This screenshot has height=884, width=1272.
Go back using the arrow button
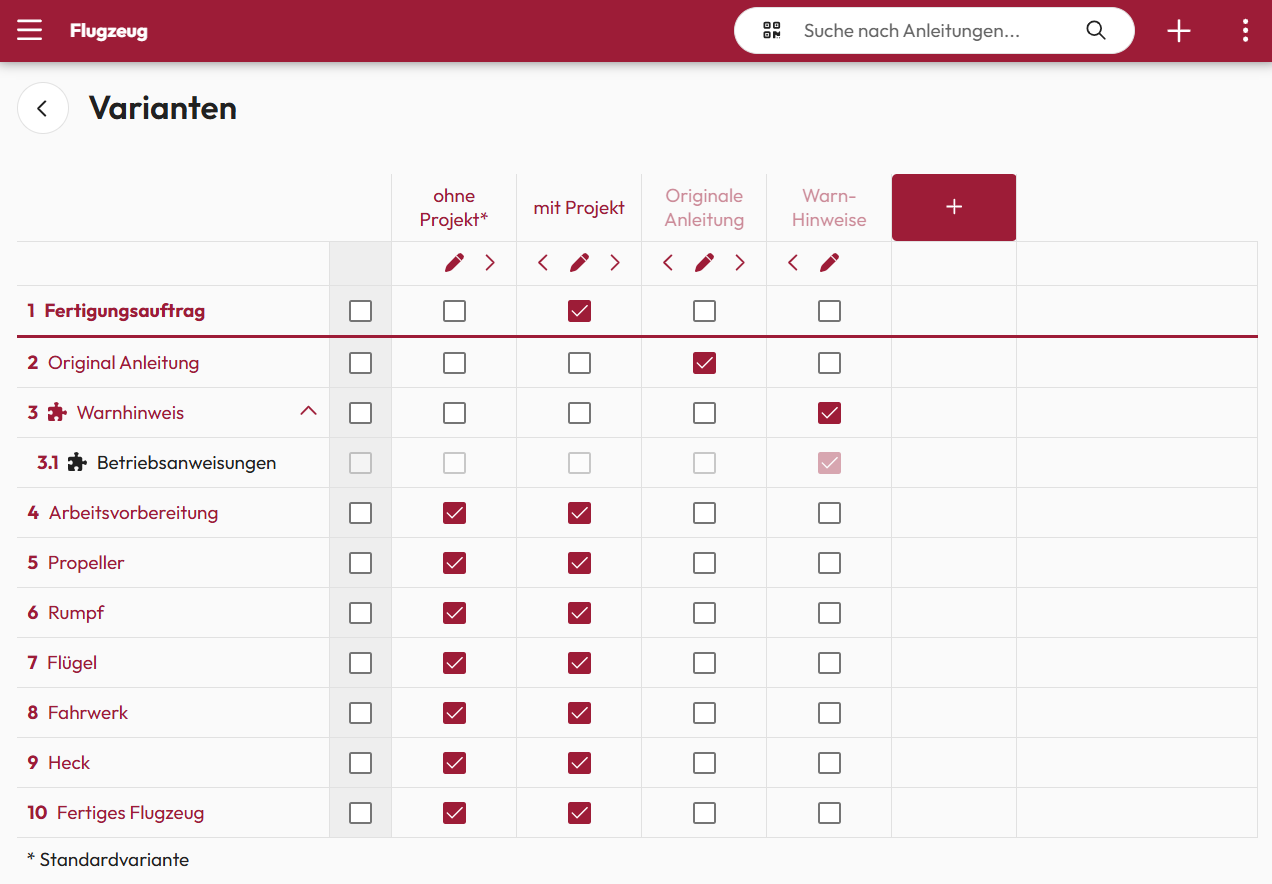pos(43,109)
